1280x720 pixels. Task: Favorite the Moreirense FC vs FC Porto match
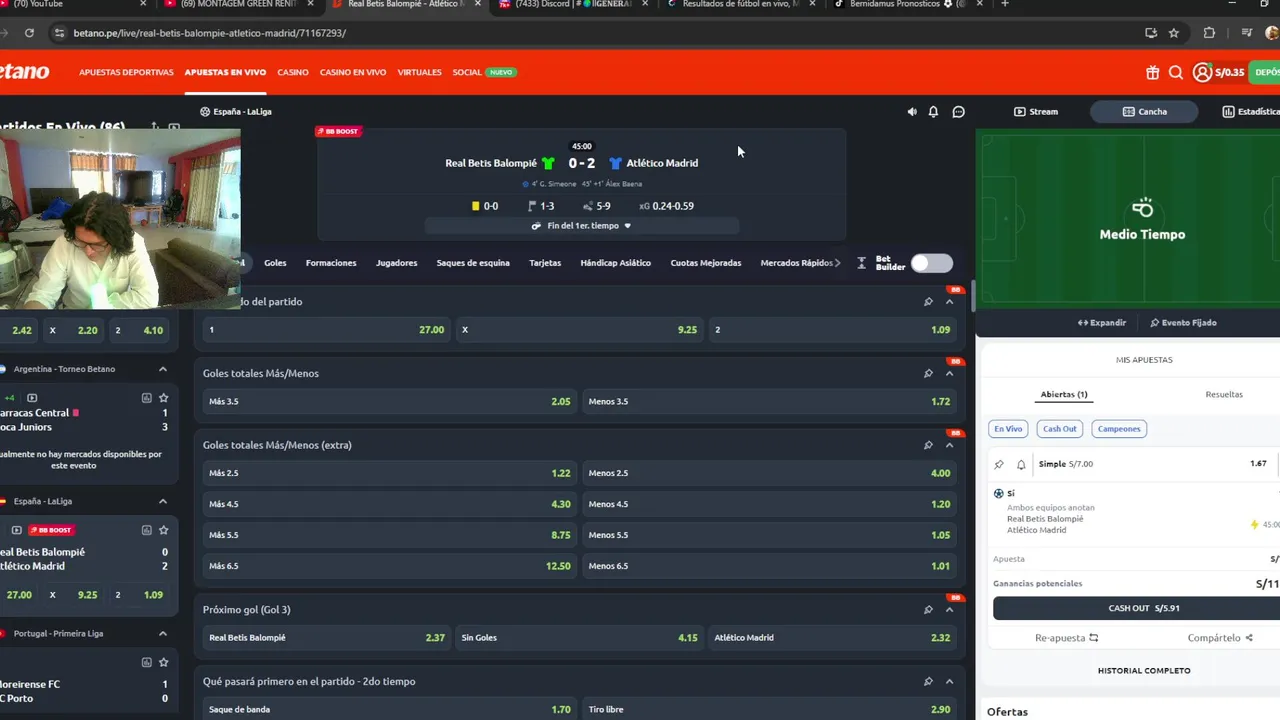coord(163,662)
